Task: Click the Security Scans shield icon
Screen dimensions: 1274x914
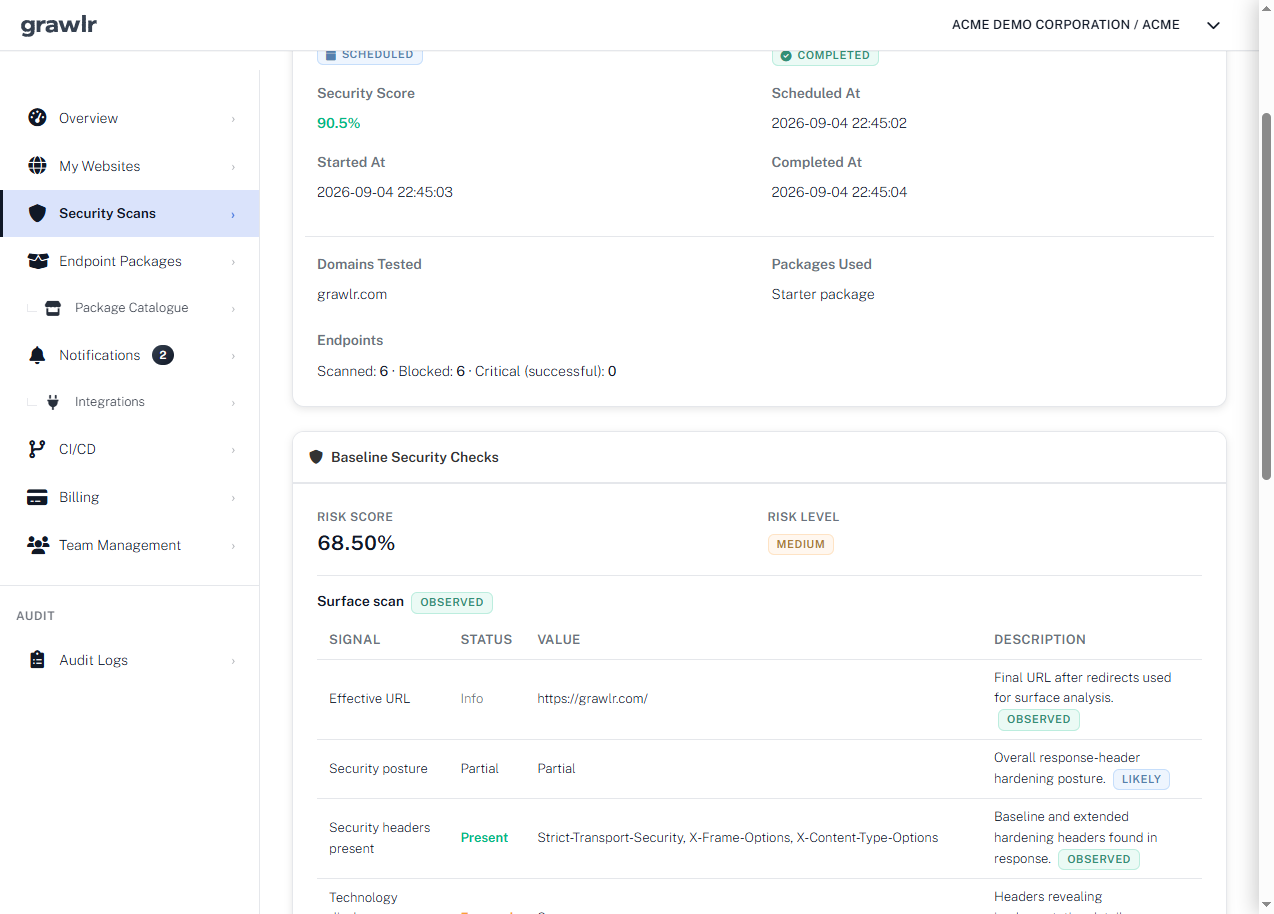Action: pos(37,213)
